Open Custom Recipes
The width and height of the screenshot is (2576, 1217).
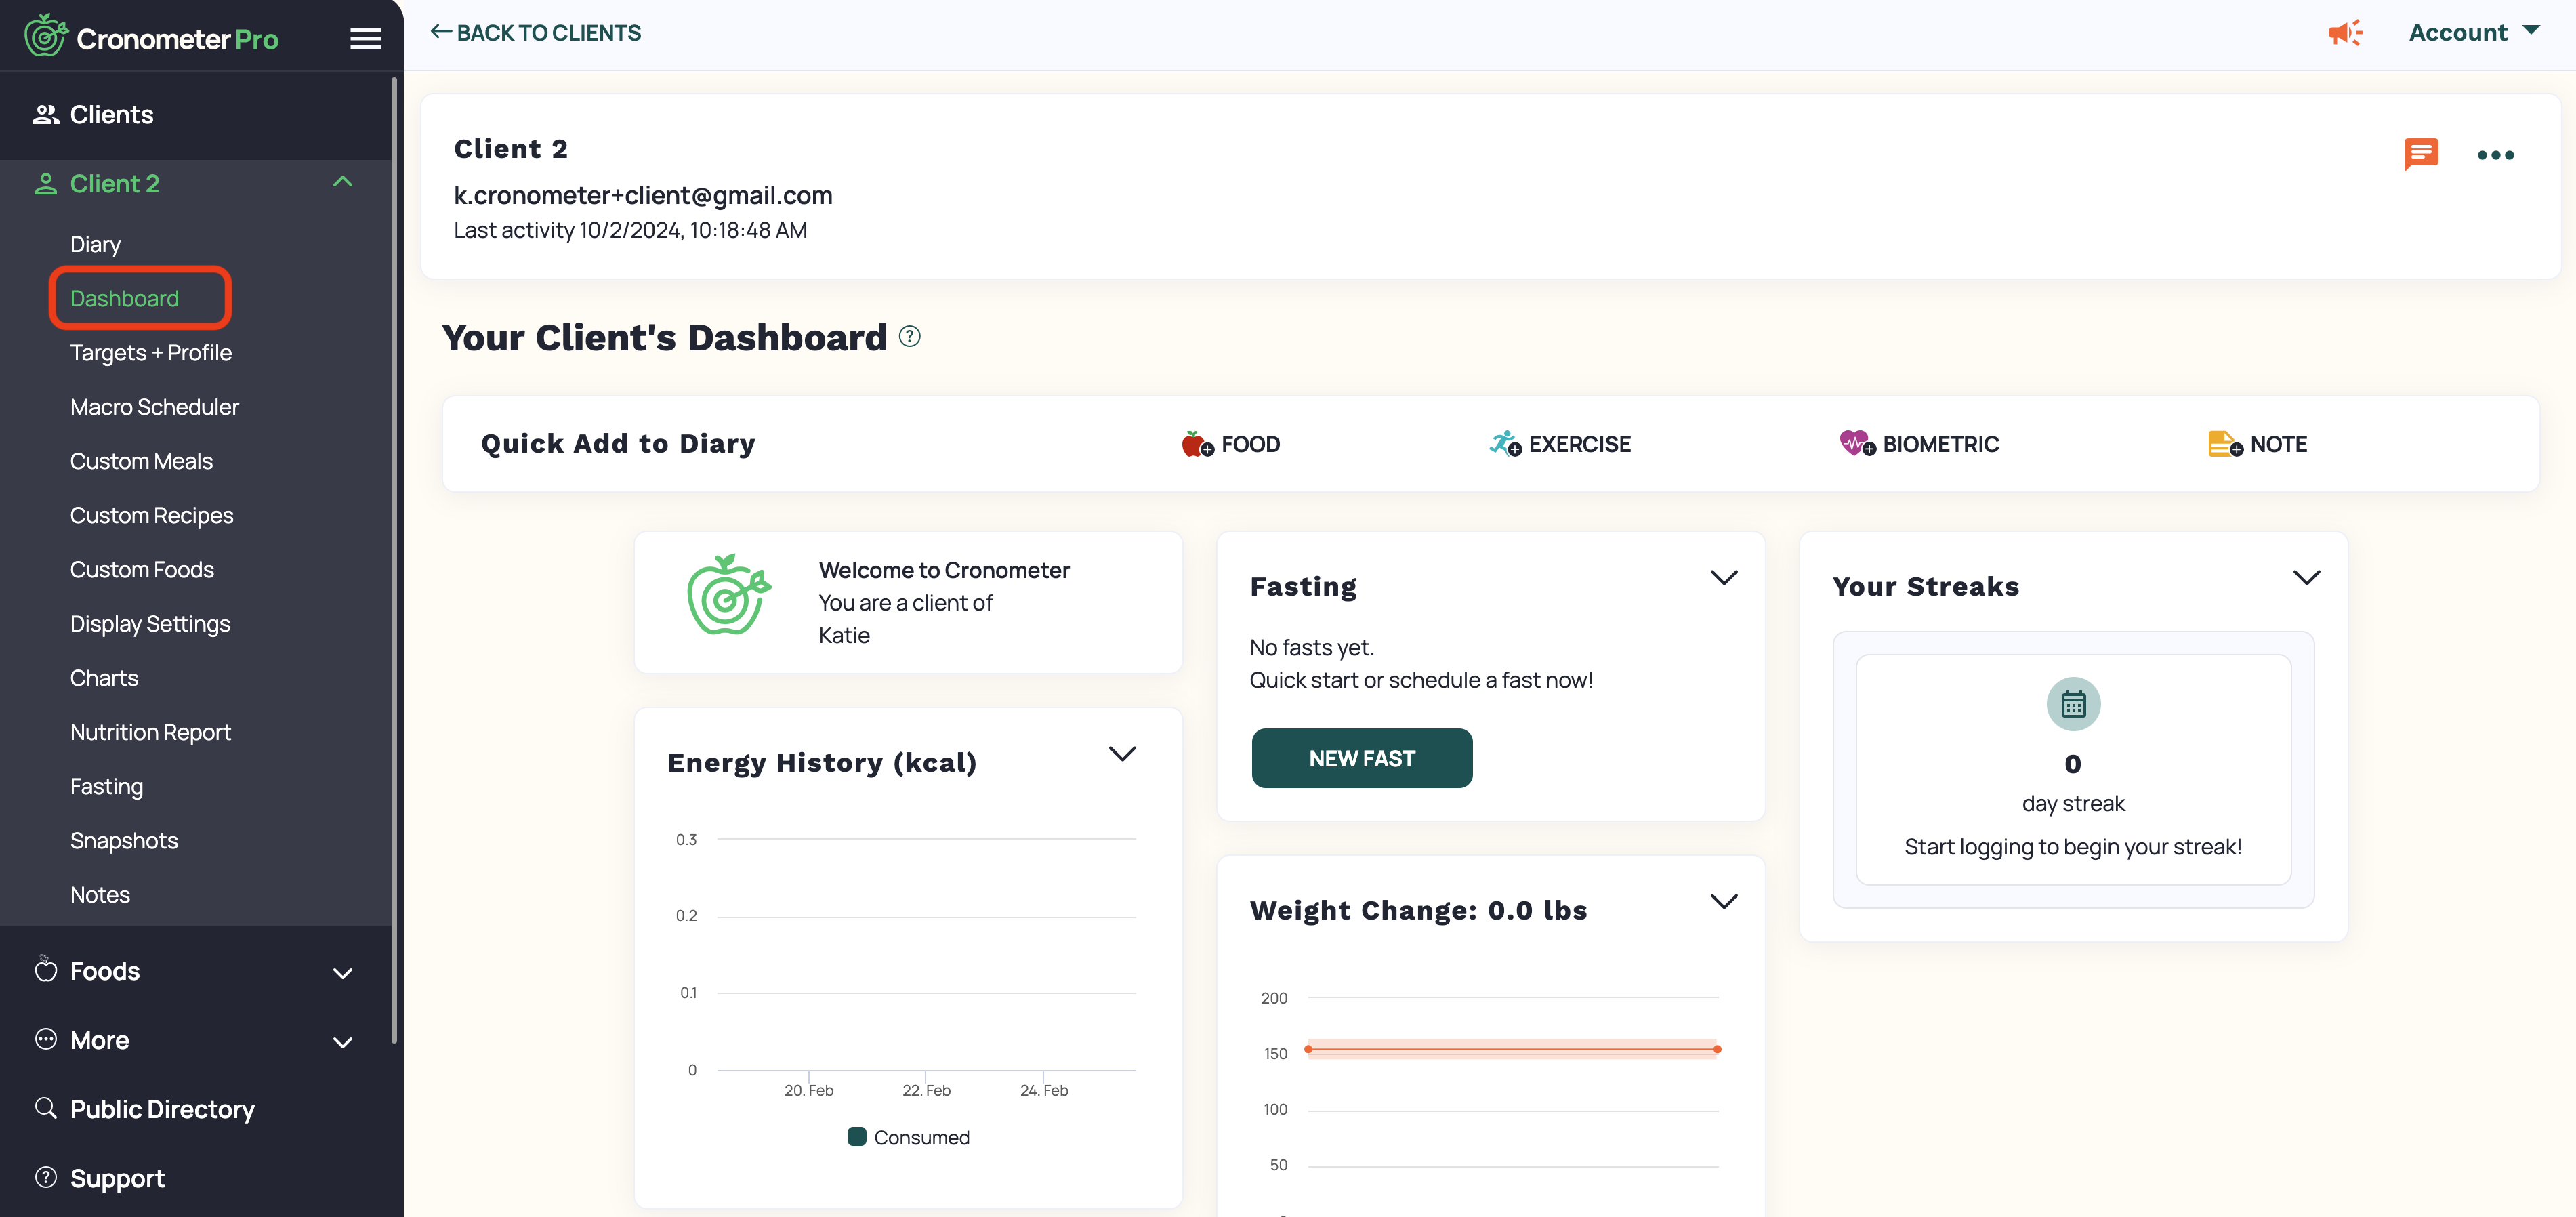(151, 516)
